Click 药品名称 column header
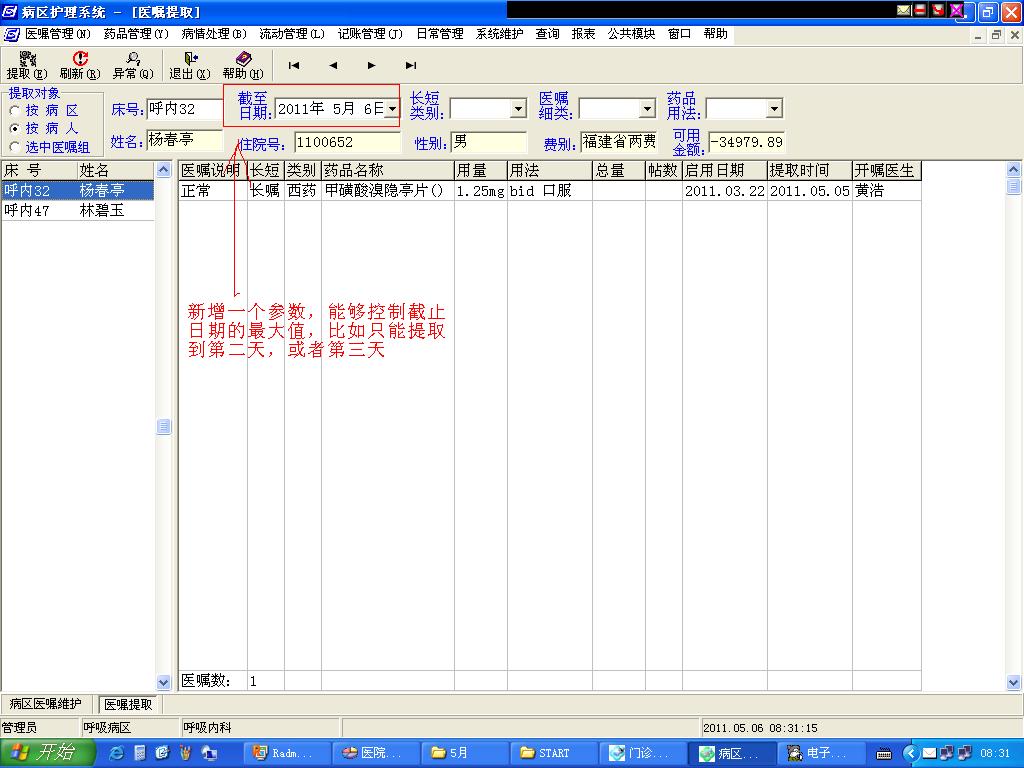Screen dimensions: 1024x768 coord(388,171)
